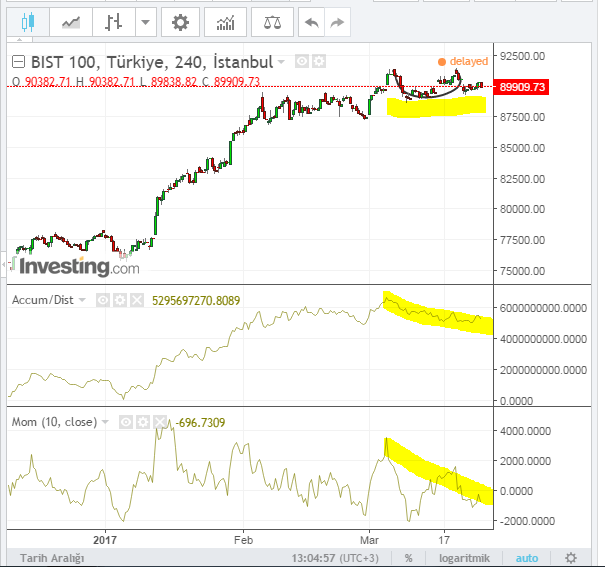The height and width of the screenshot is (567, 605).
Task: Toggle BIST 100 series visibility eye
Action: (302, 61)
